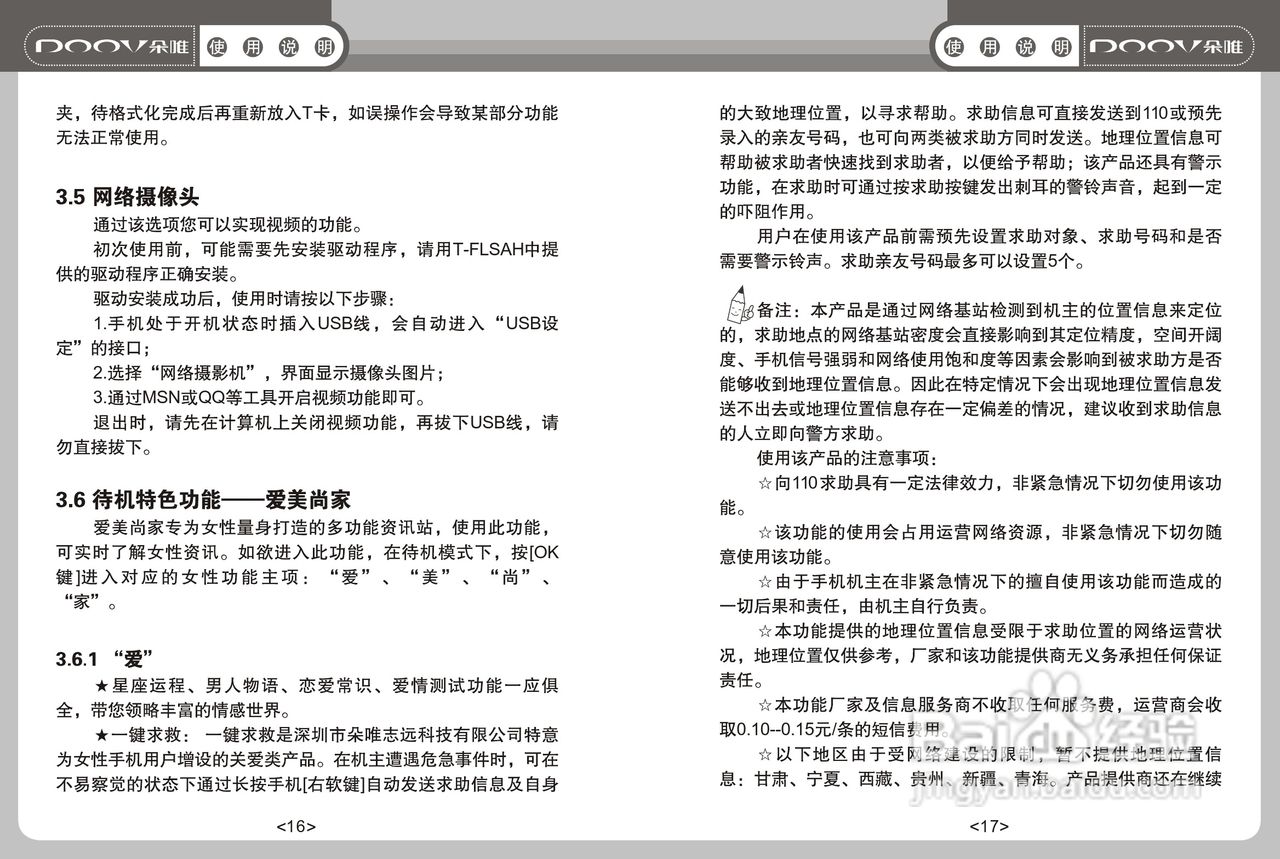Image resolution: width=1280 pixels, height=859 pixels.
Task: Expand the 使用该产品的注意事项 list
Action: pyautogui.click(x=843, y=459)
